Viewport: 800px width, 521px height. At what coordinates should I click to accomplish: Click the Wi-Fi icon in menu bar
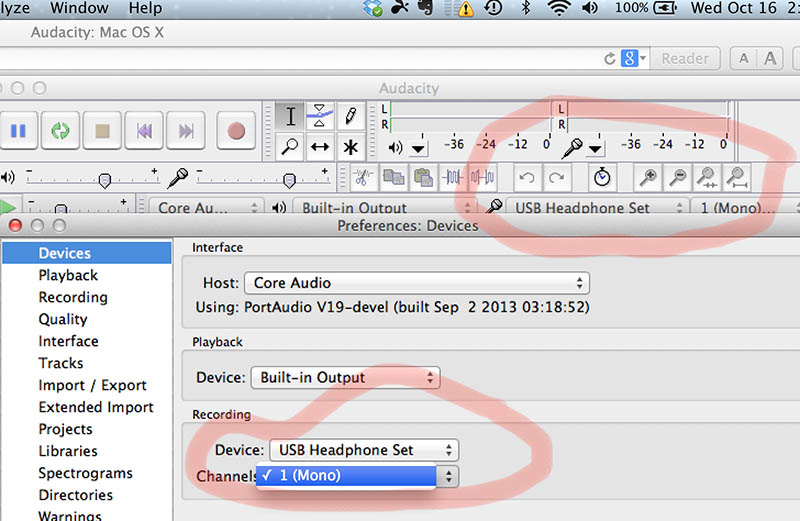click(x=559, y=8)
